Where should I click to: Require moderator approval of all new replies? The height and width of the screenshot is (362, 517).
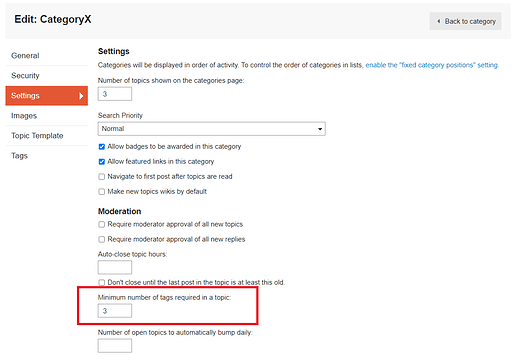pyautogui.click(x=102, y=239)
